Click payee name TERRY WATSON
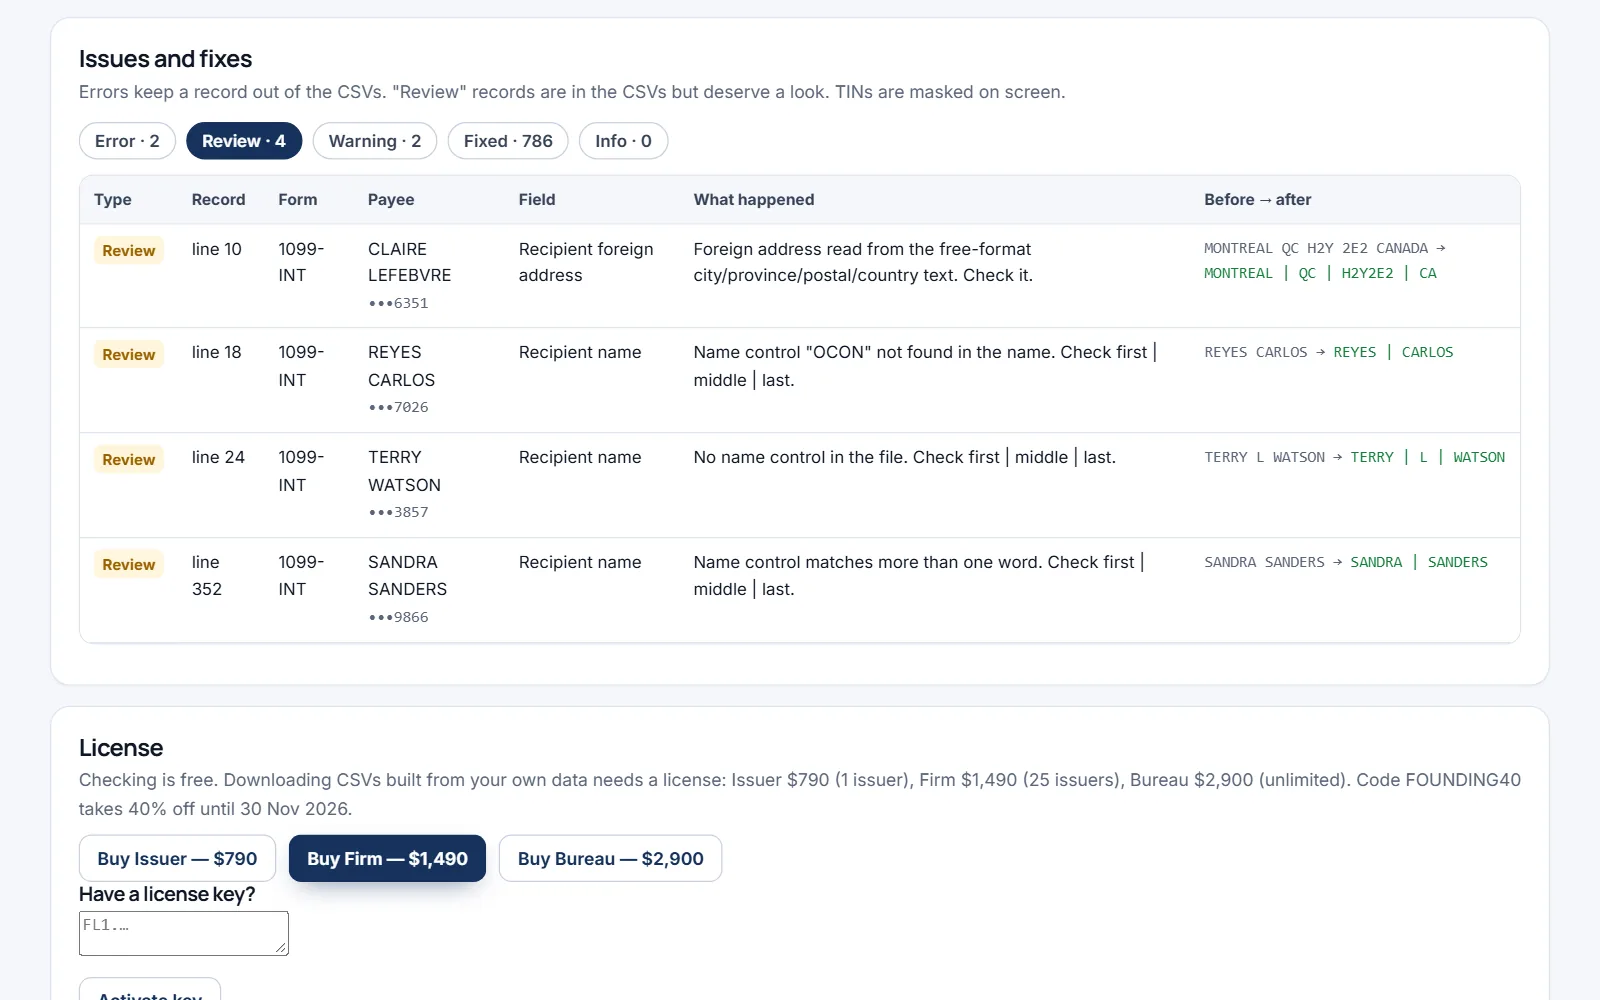The width and height of the screenshot is (1600, 1000). tap(404, 471)
